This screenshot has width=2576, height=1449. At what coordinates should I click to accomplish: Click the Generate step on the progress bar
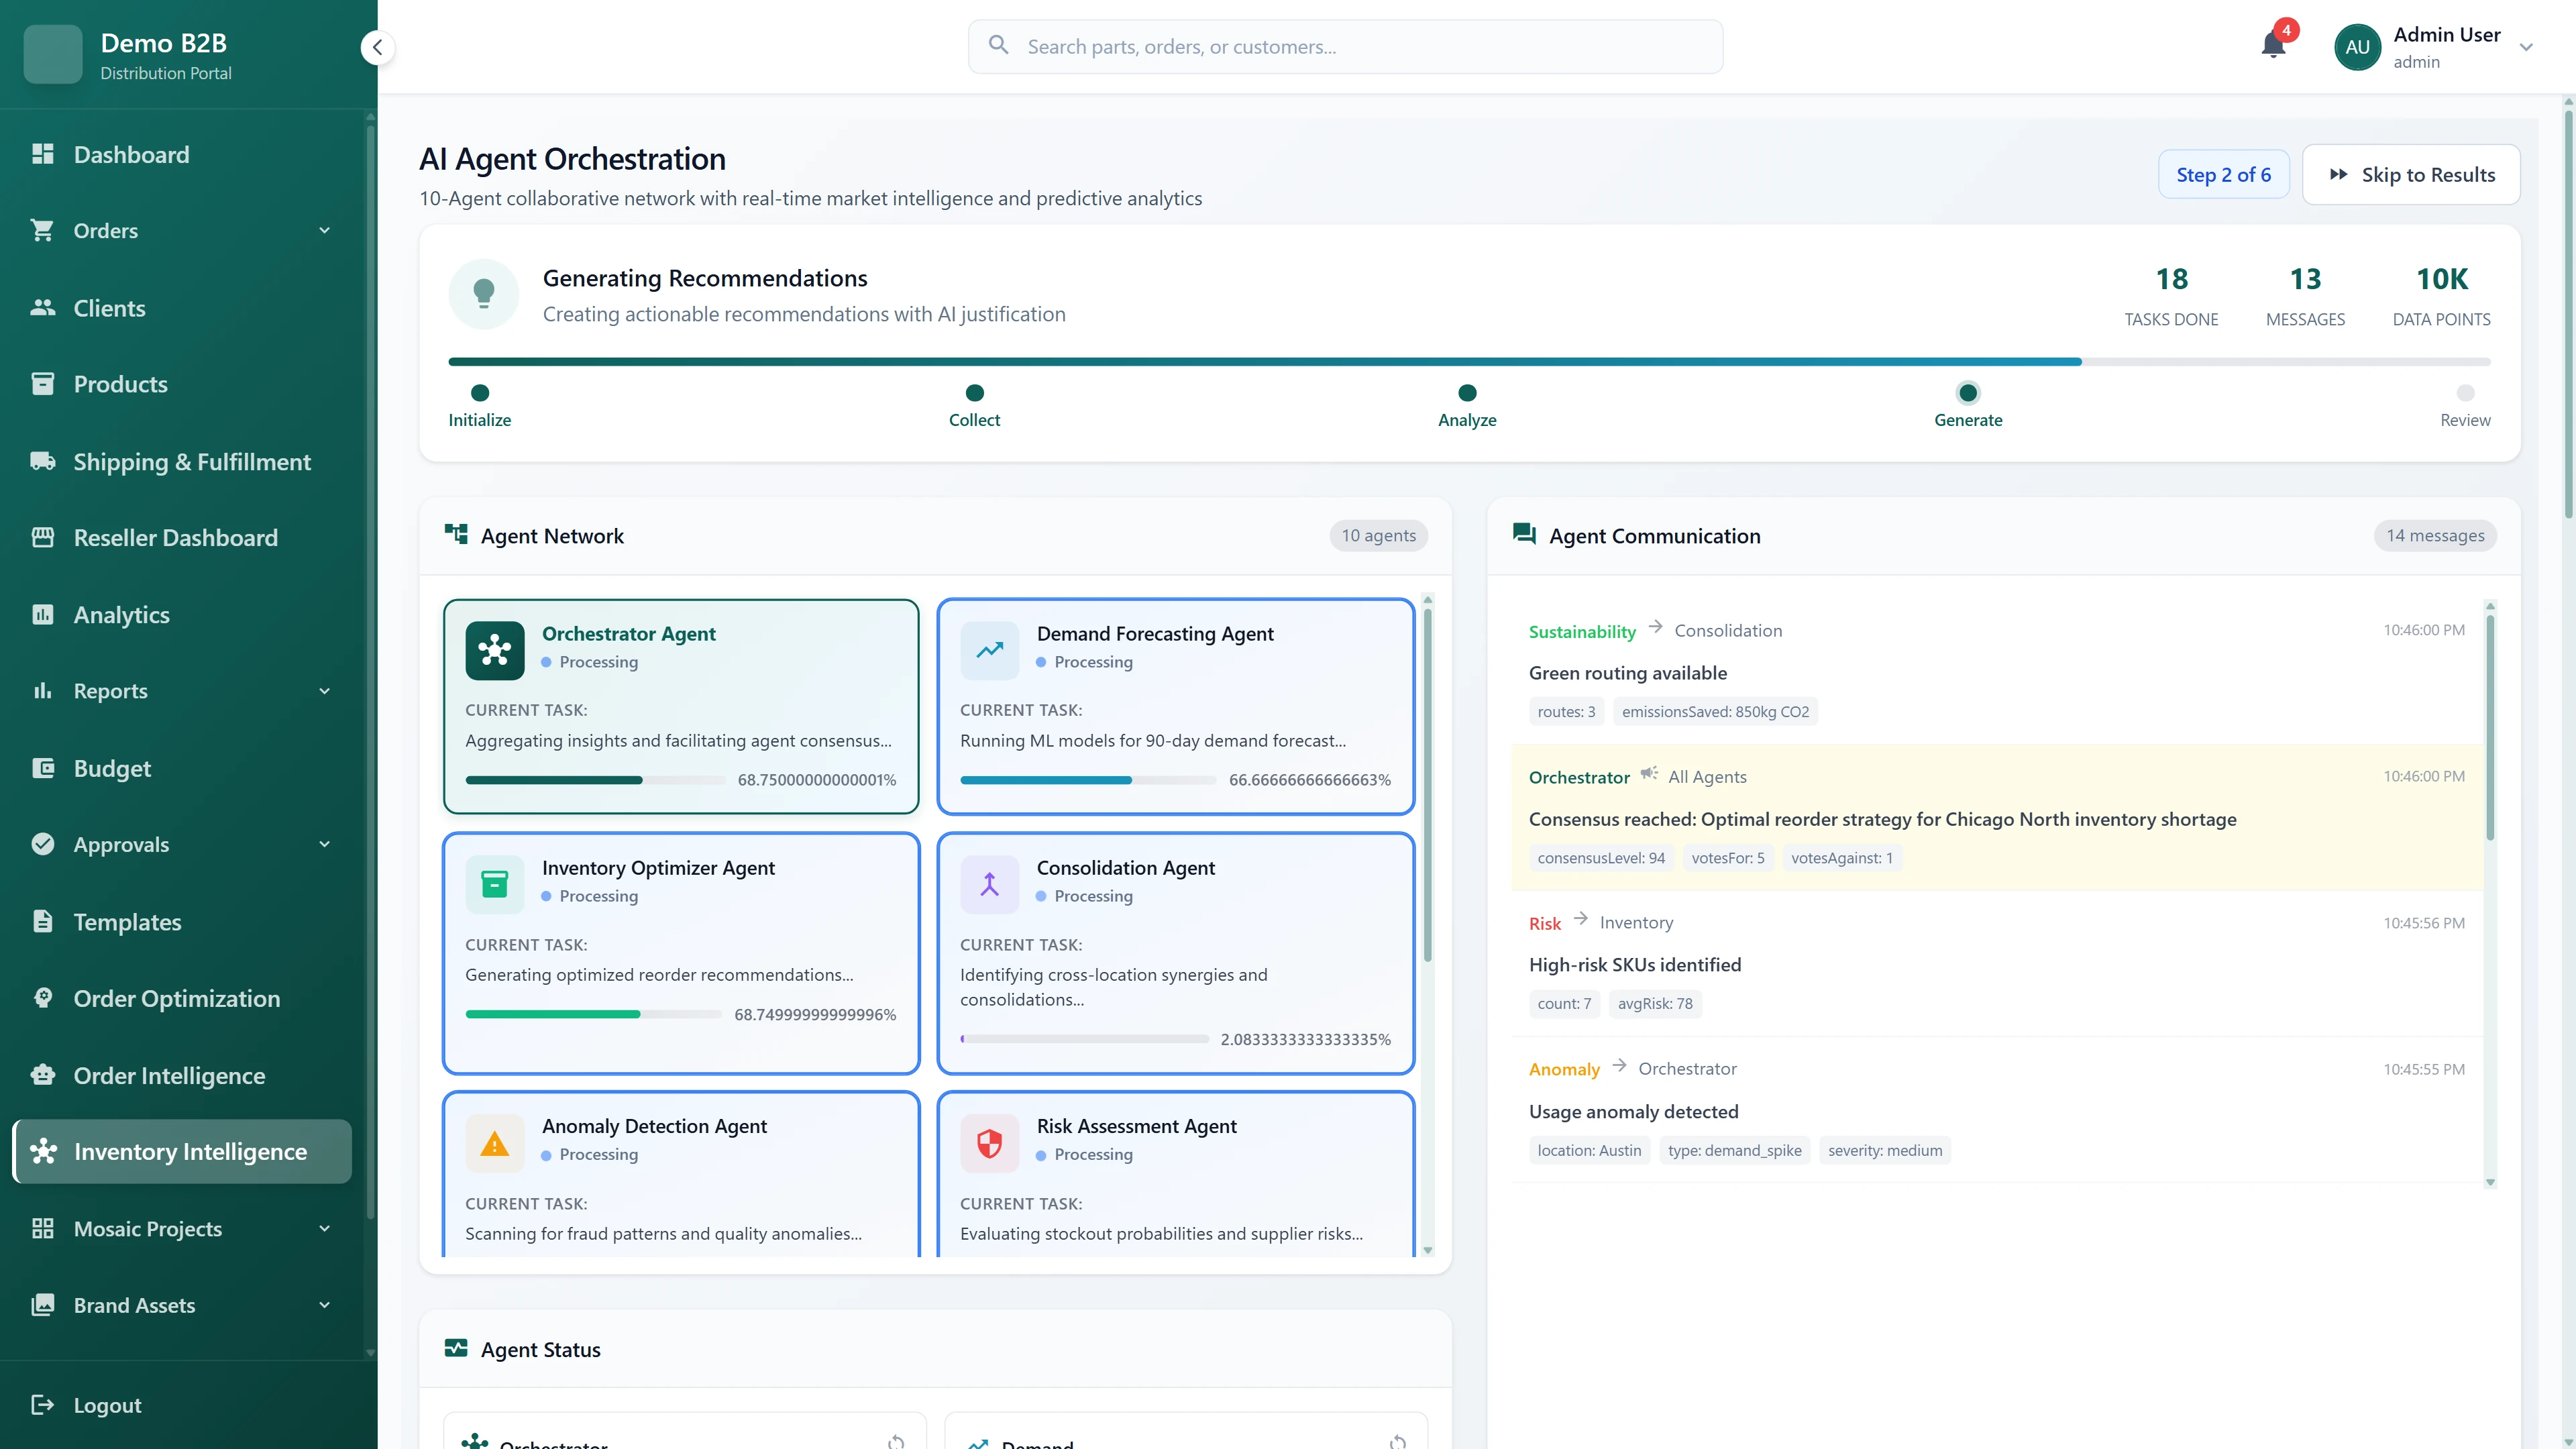pyautogui.click(x=1969, y=394)
